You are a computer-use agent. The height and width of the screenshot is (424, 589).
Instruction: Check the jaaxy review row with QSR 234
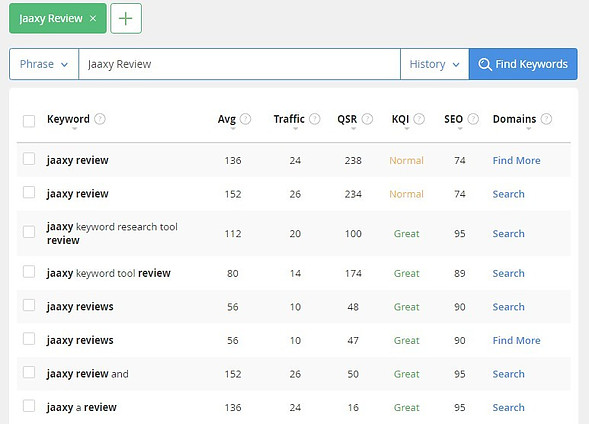click(x=29, y=192)
